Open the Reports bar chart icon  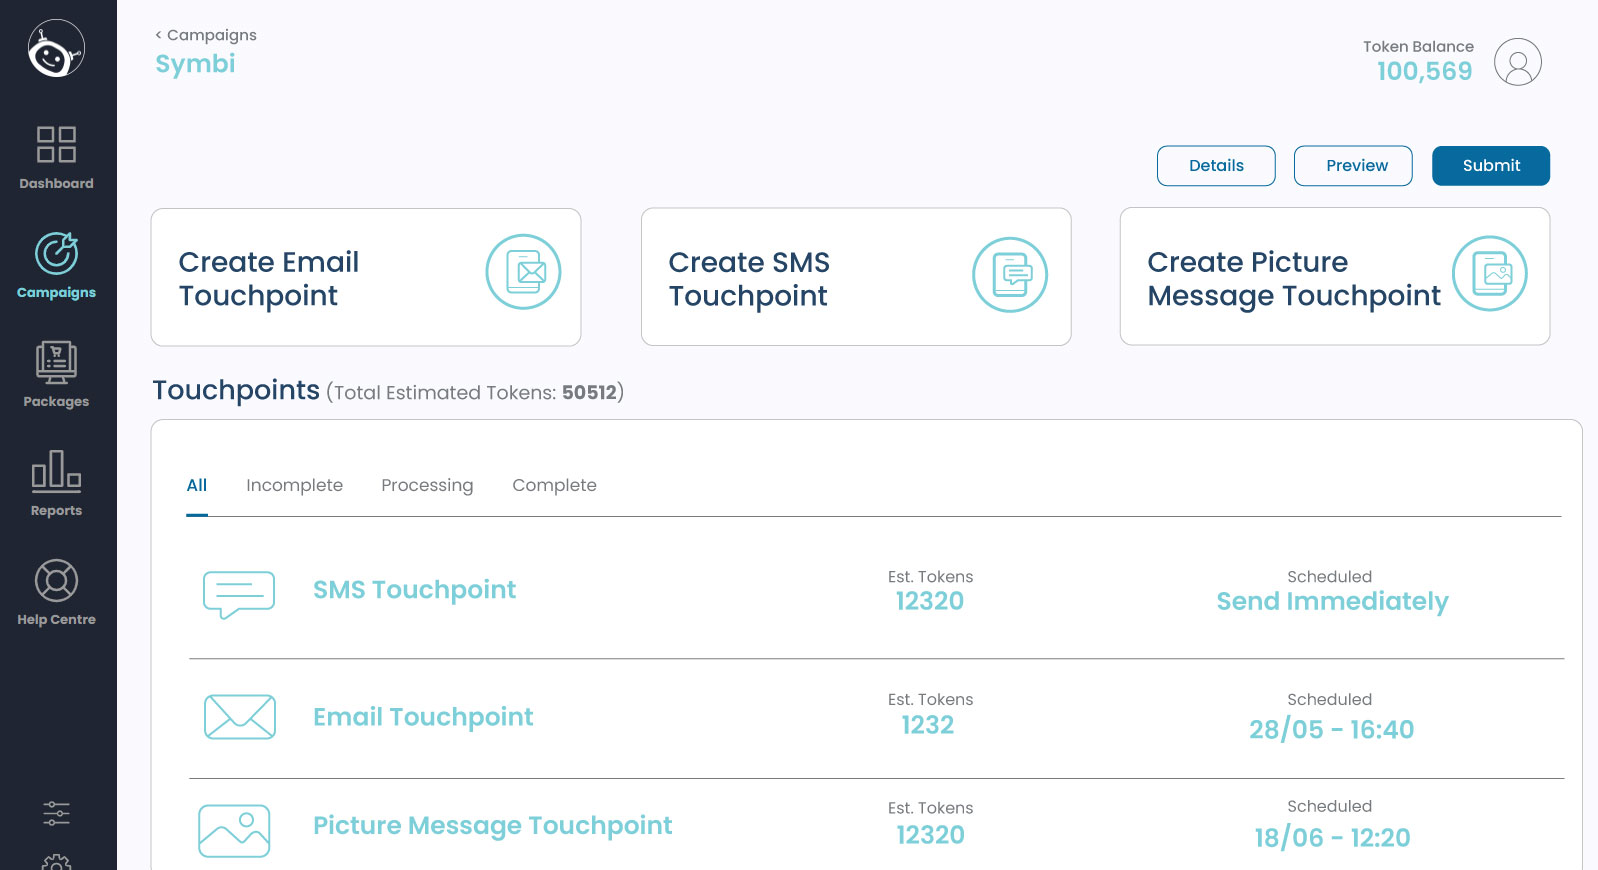pos(56,471)
